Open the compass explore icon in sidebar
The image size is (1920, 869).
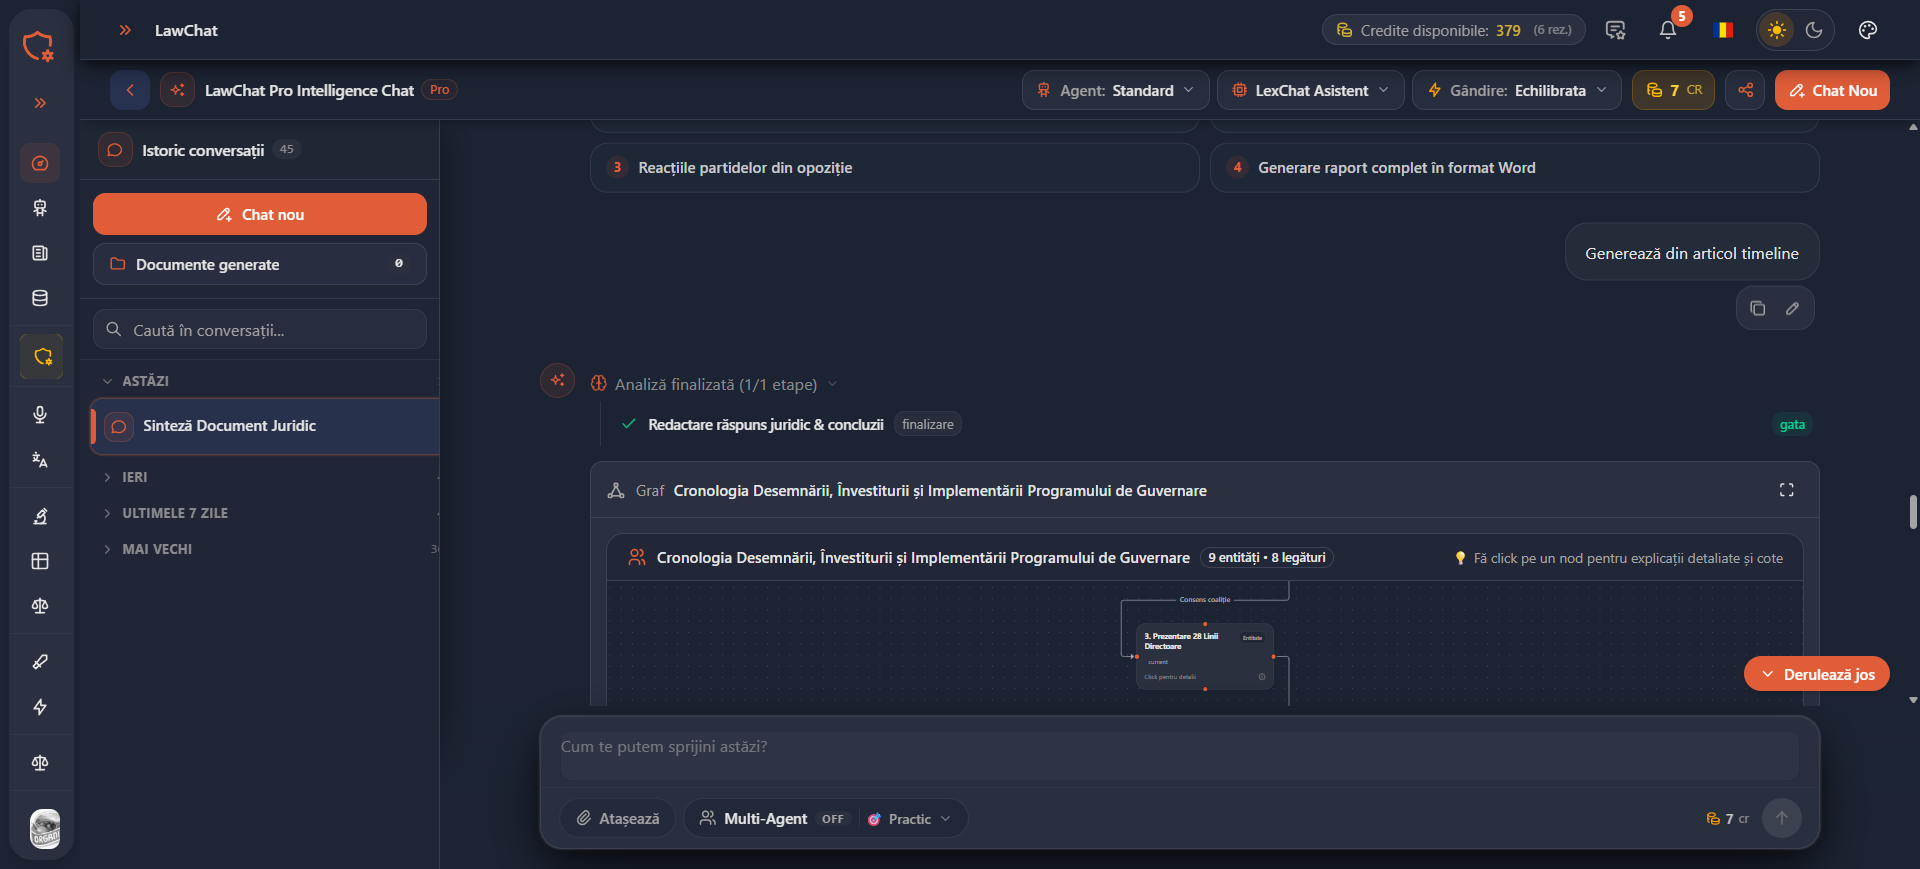(40, 163)
